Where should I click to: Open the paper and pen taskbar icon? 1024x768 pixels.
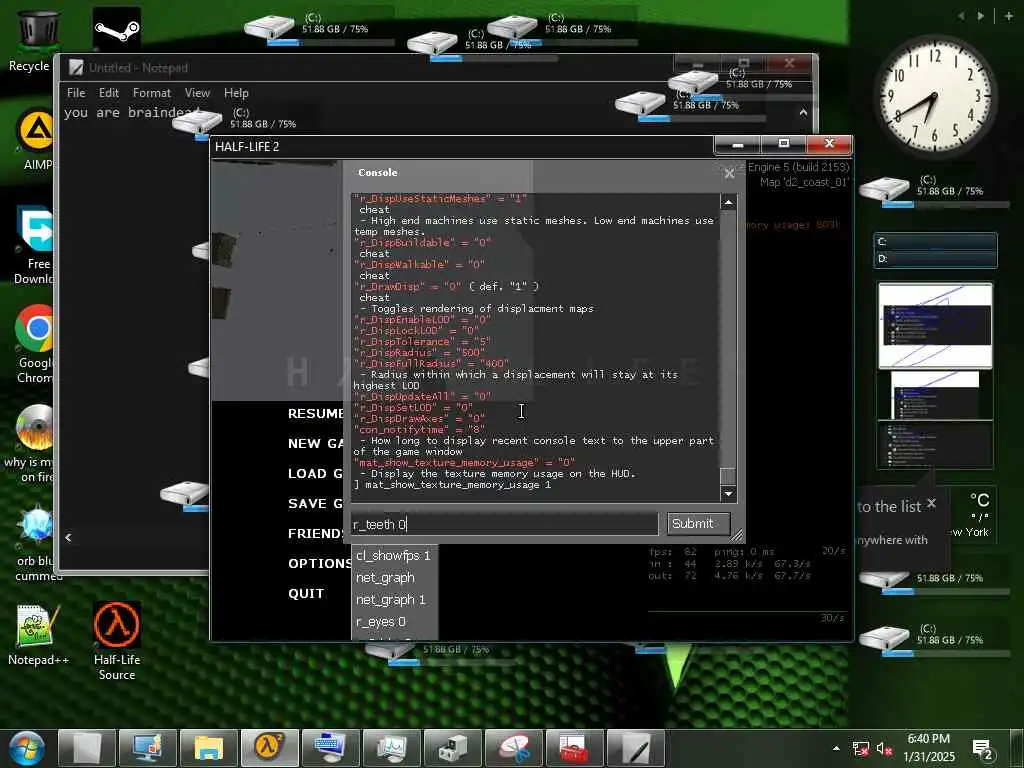click(635, 748)
